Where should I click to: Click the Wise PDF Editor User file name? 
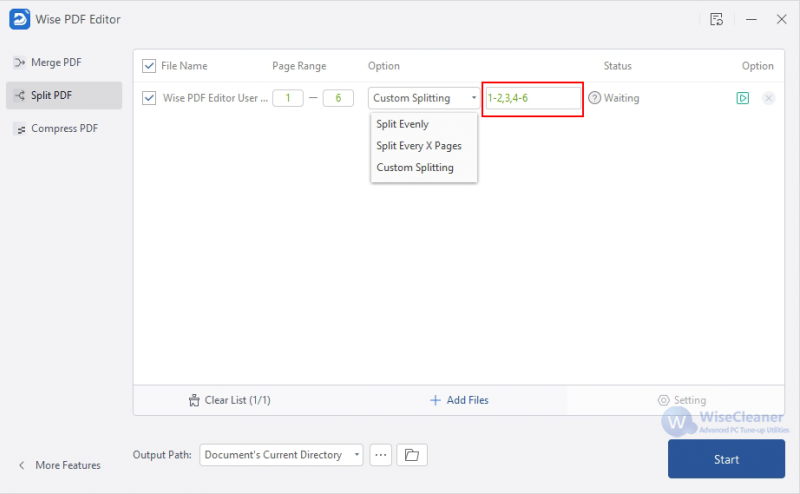point(215,98)
